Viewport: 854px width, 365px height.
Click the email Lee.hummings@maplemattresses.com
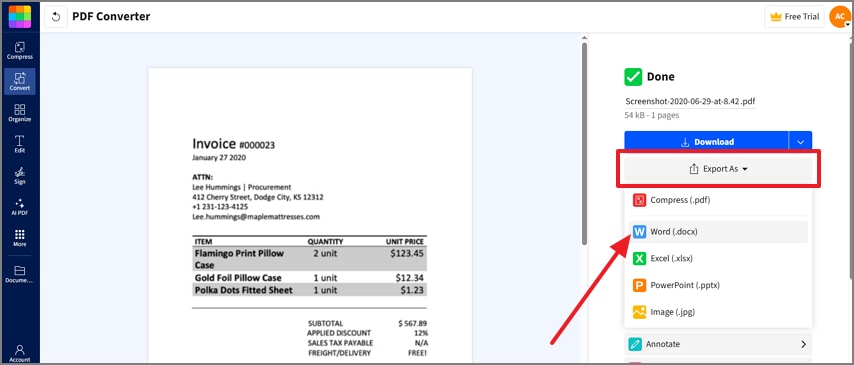(256, 216)
